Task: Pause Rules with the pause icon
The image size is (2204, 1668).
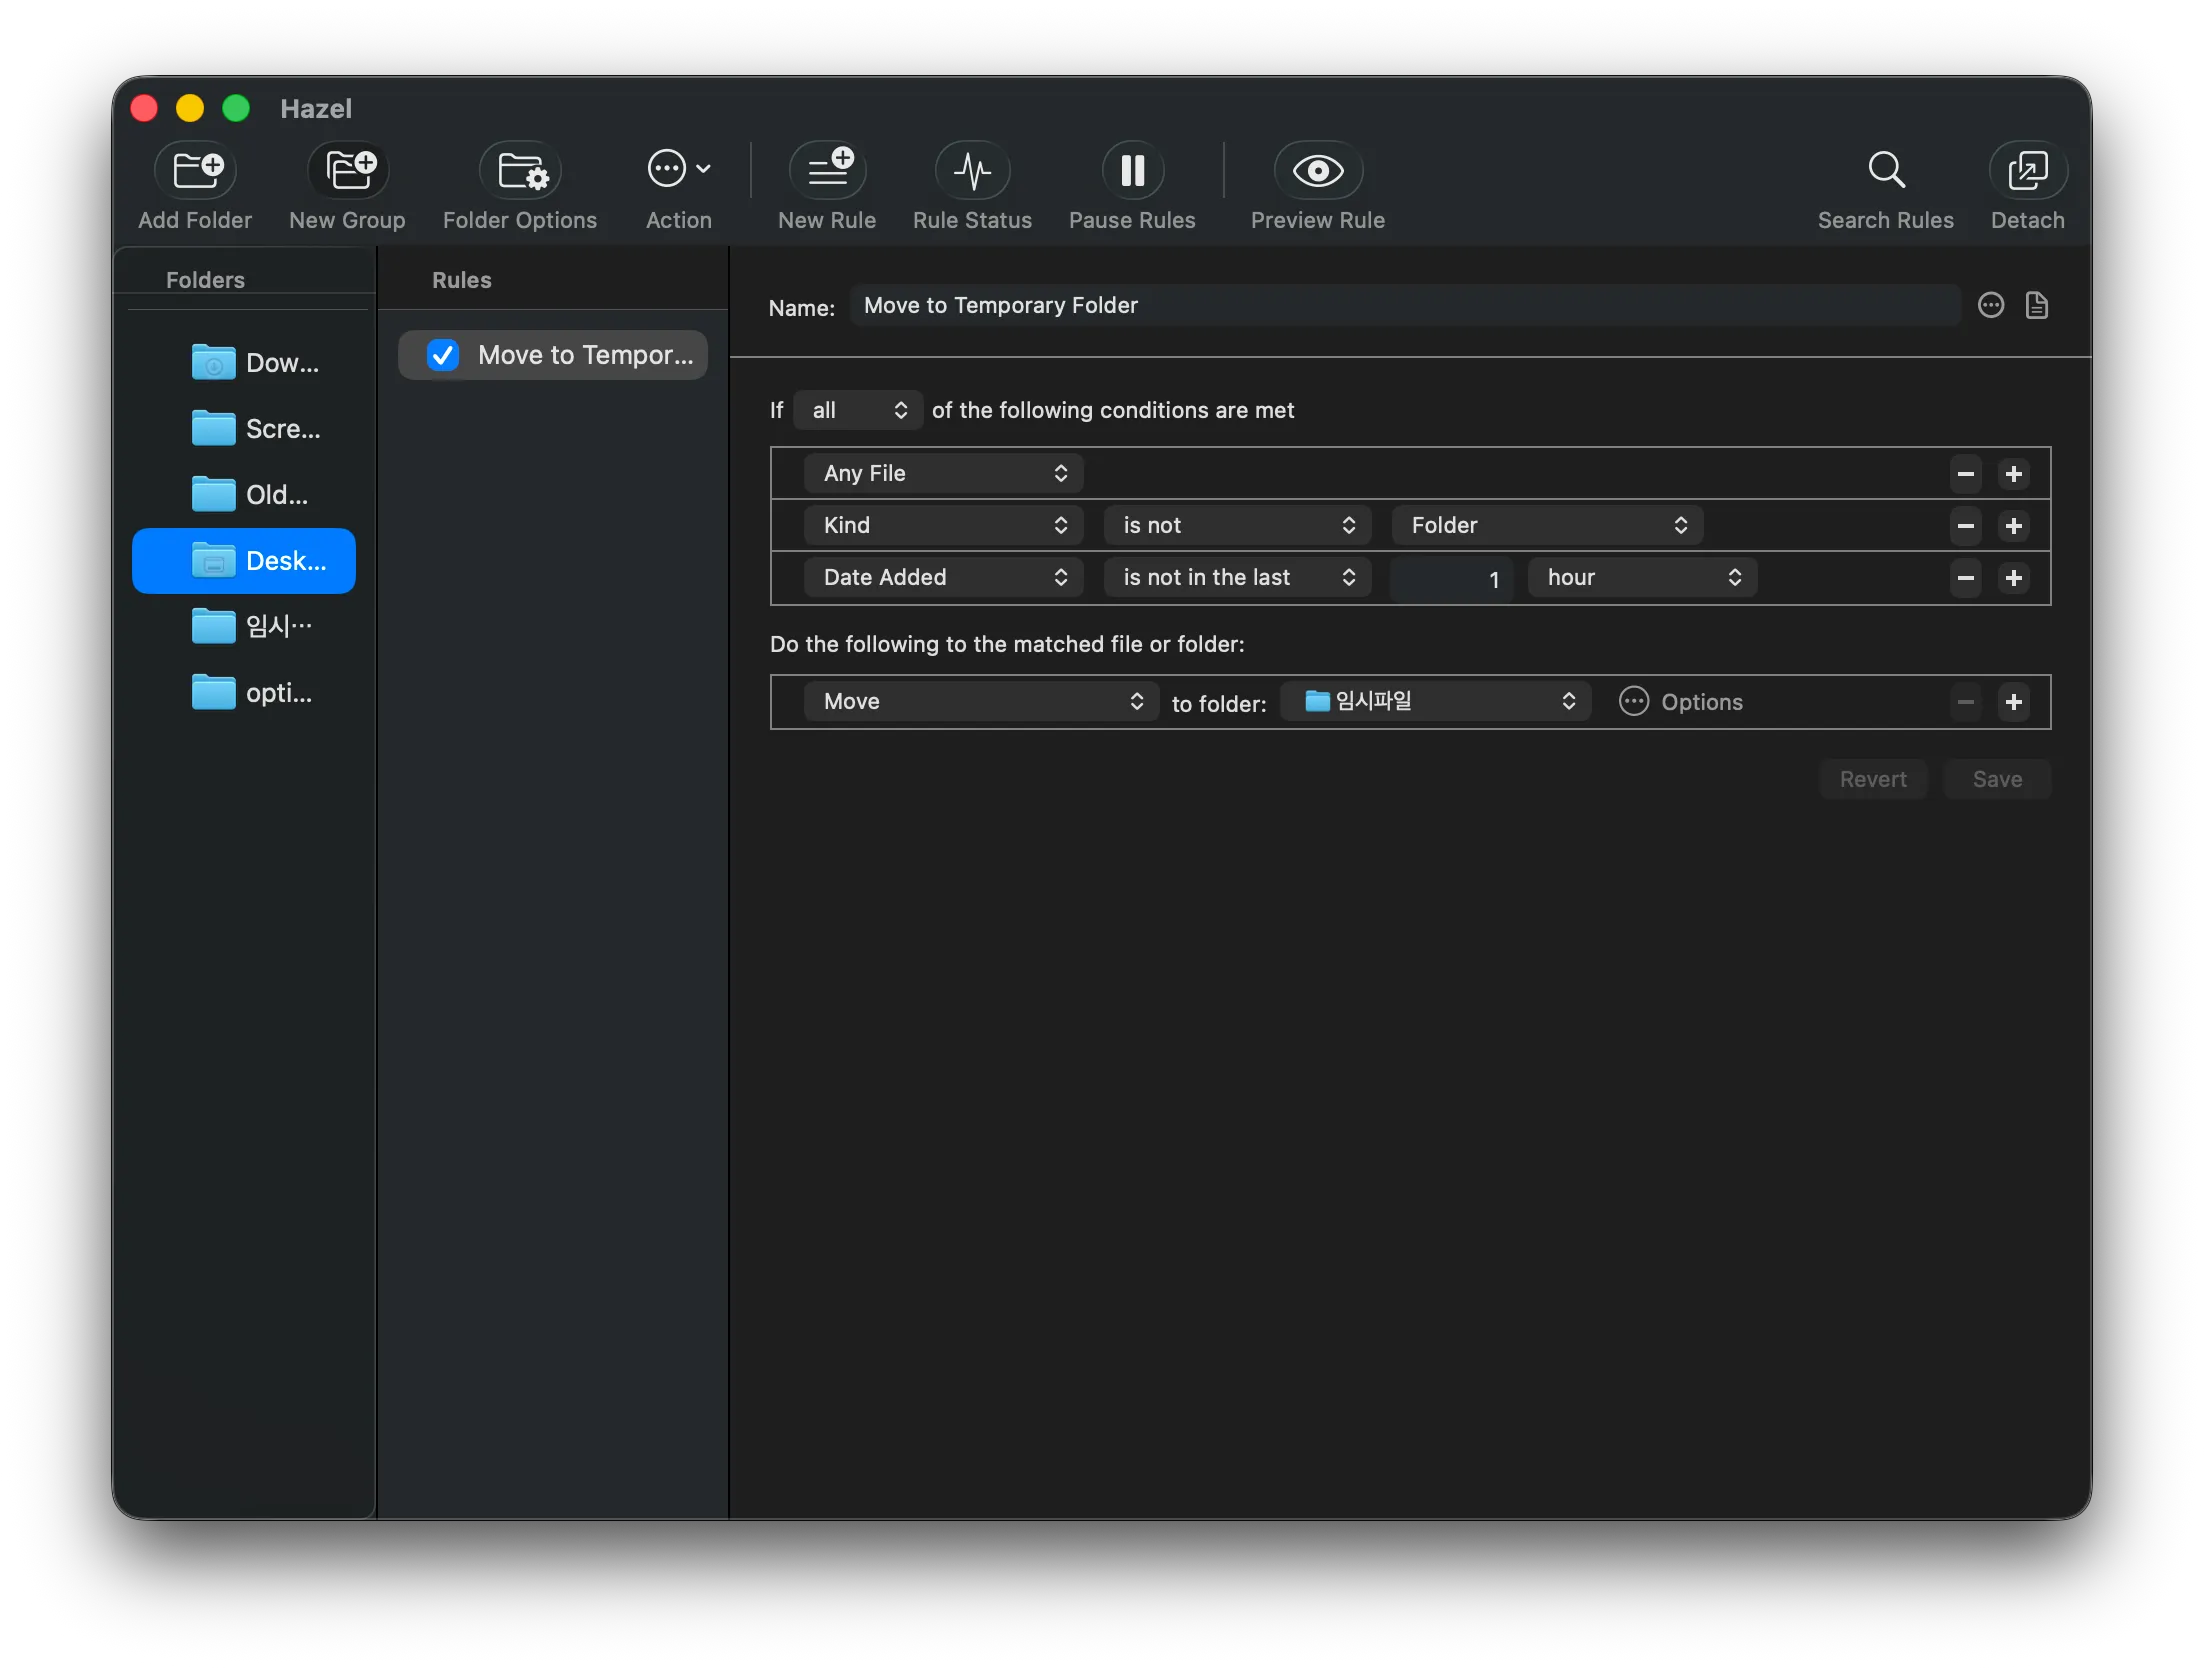Action: point(1132,170)
